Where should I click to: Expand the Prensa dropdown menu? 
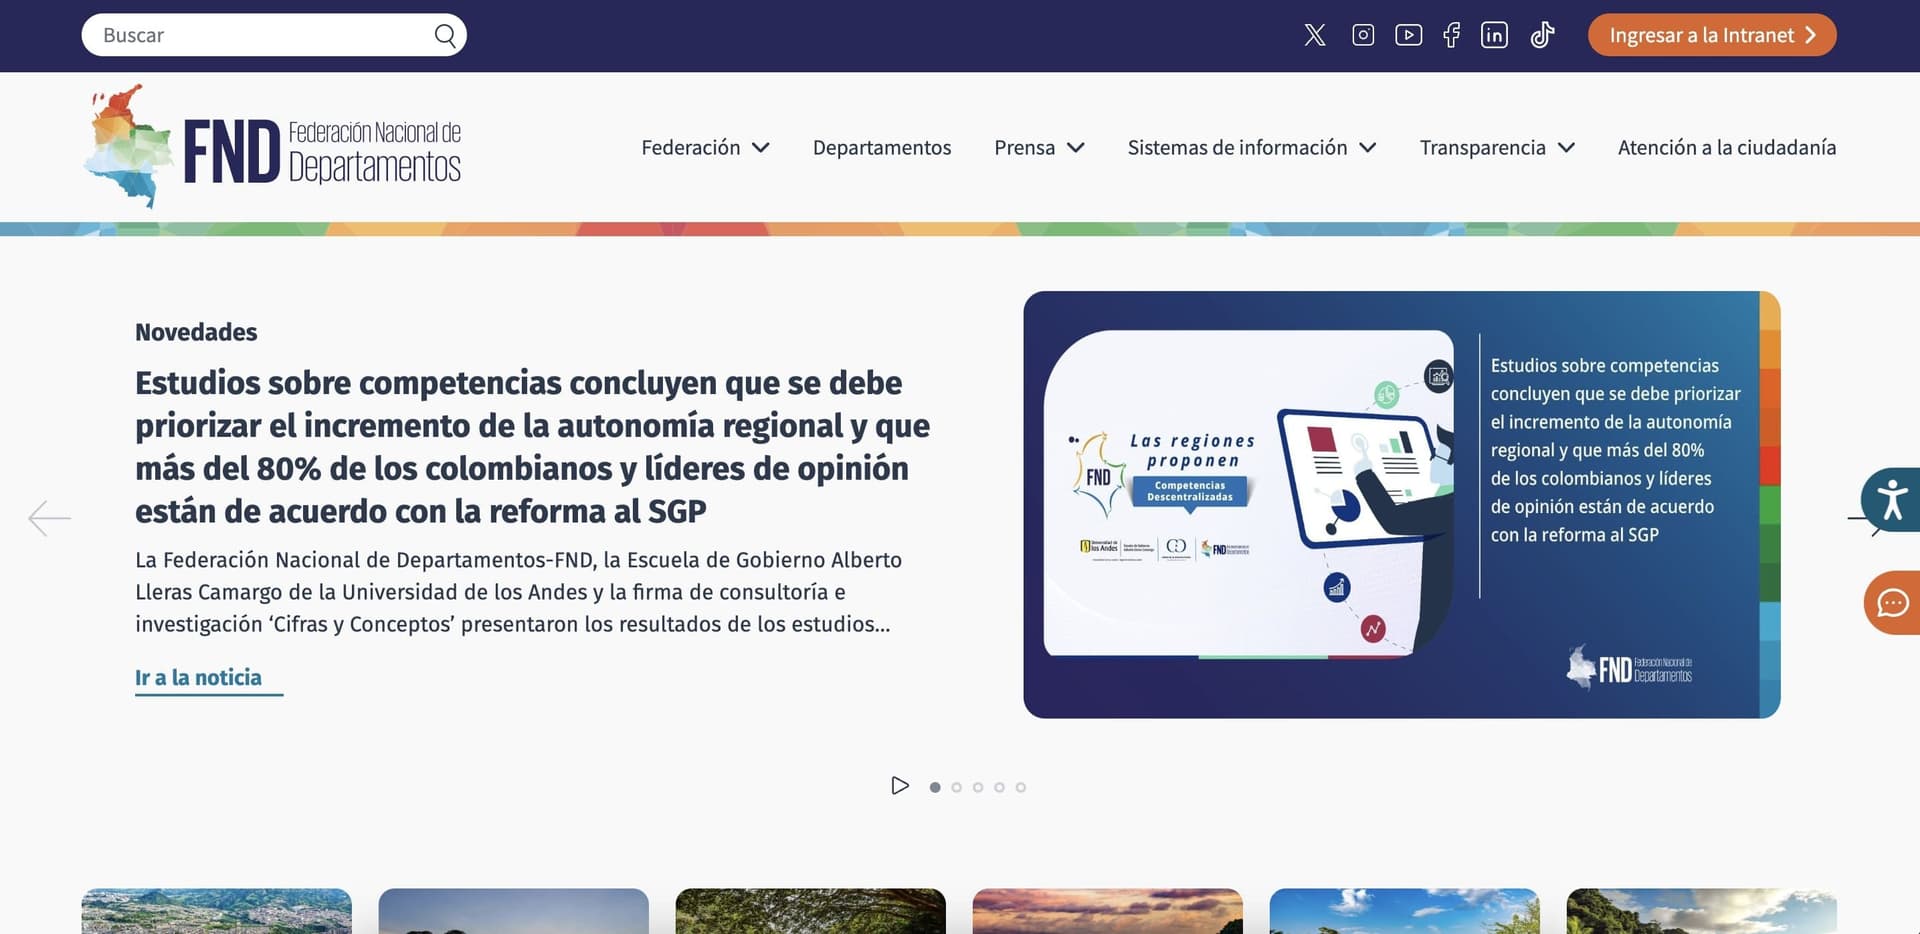[x=1039, y=147]
